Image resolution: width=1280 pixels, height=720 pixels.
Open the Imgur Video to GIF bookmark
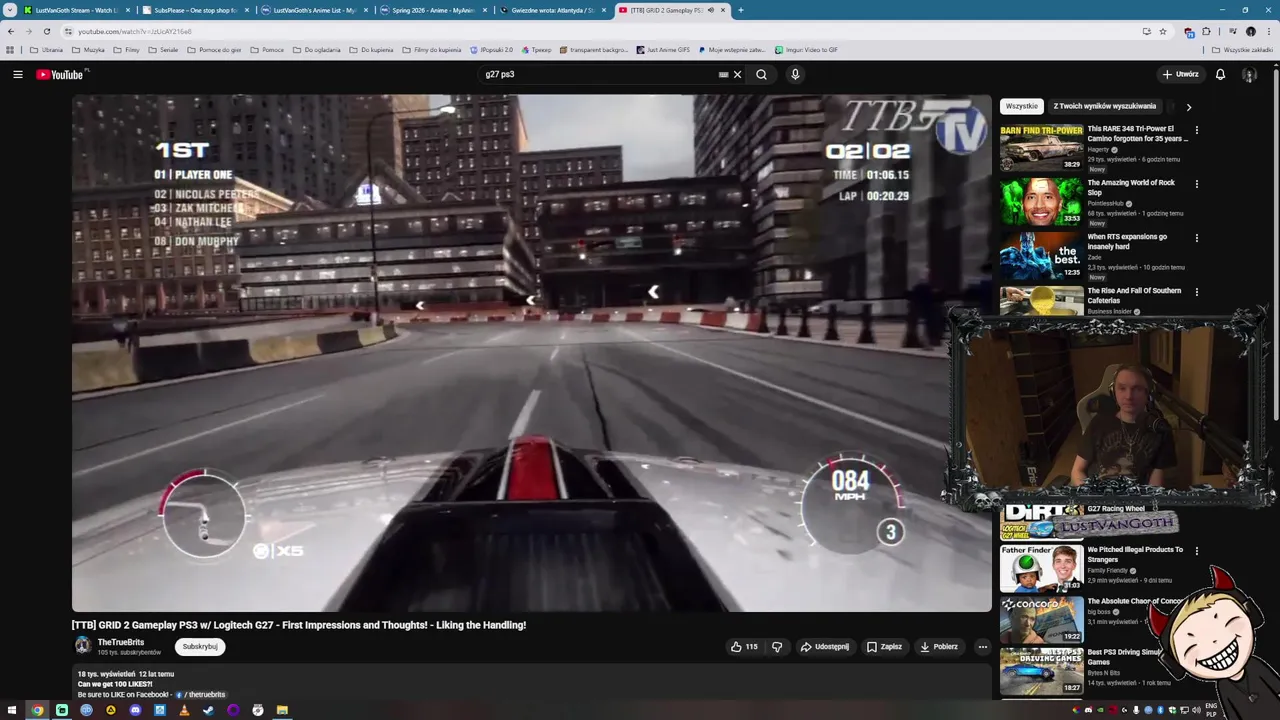806,49
